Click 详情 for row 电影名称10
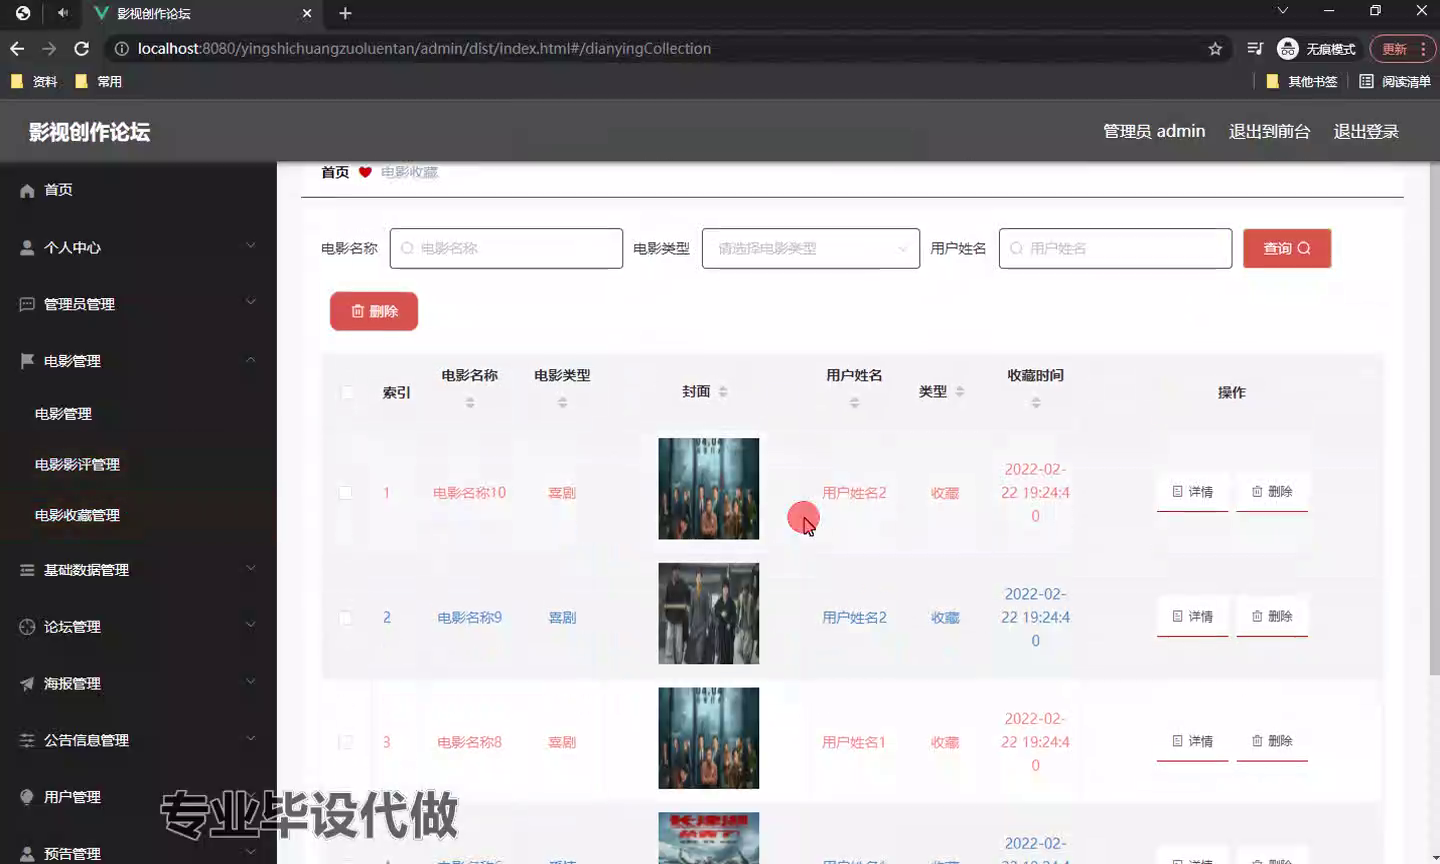Viewport: 1440px width, 864px height. coord(1193,492)
